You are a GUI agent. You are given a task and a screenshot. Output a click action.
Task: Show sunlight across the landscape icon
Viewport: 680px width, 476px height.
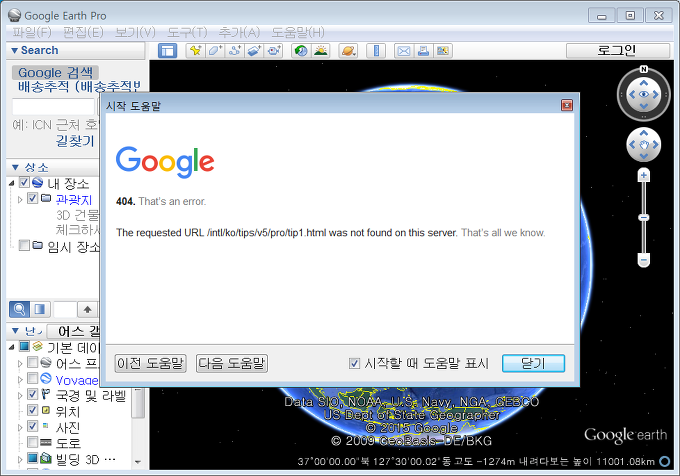pos(320,51)
